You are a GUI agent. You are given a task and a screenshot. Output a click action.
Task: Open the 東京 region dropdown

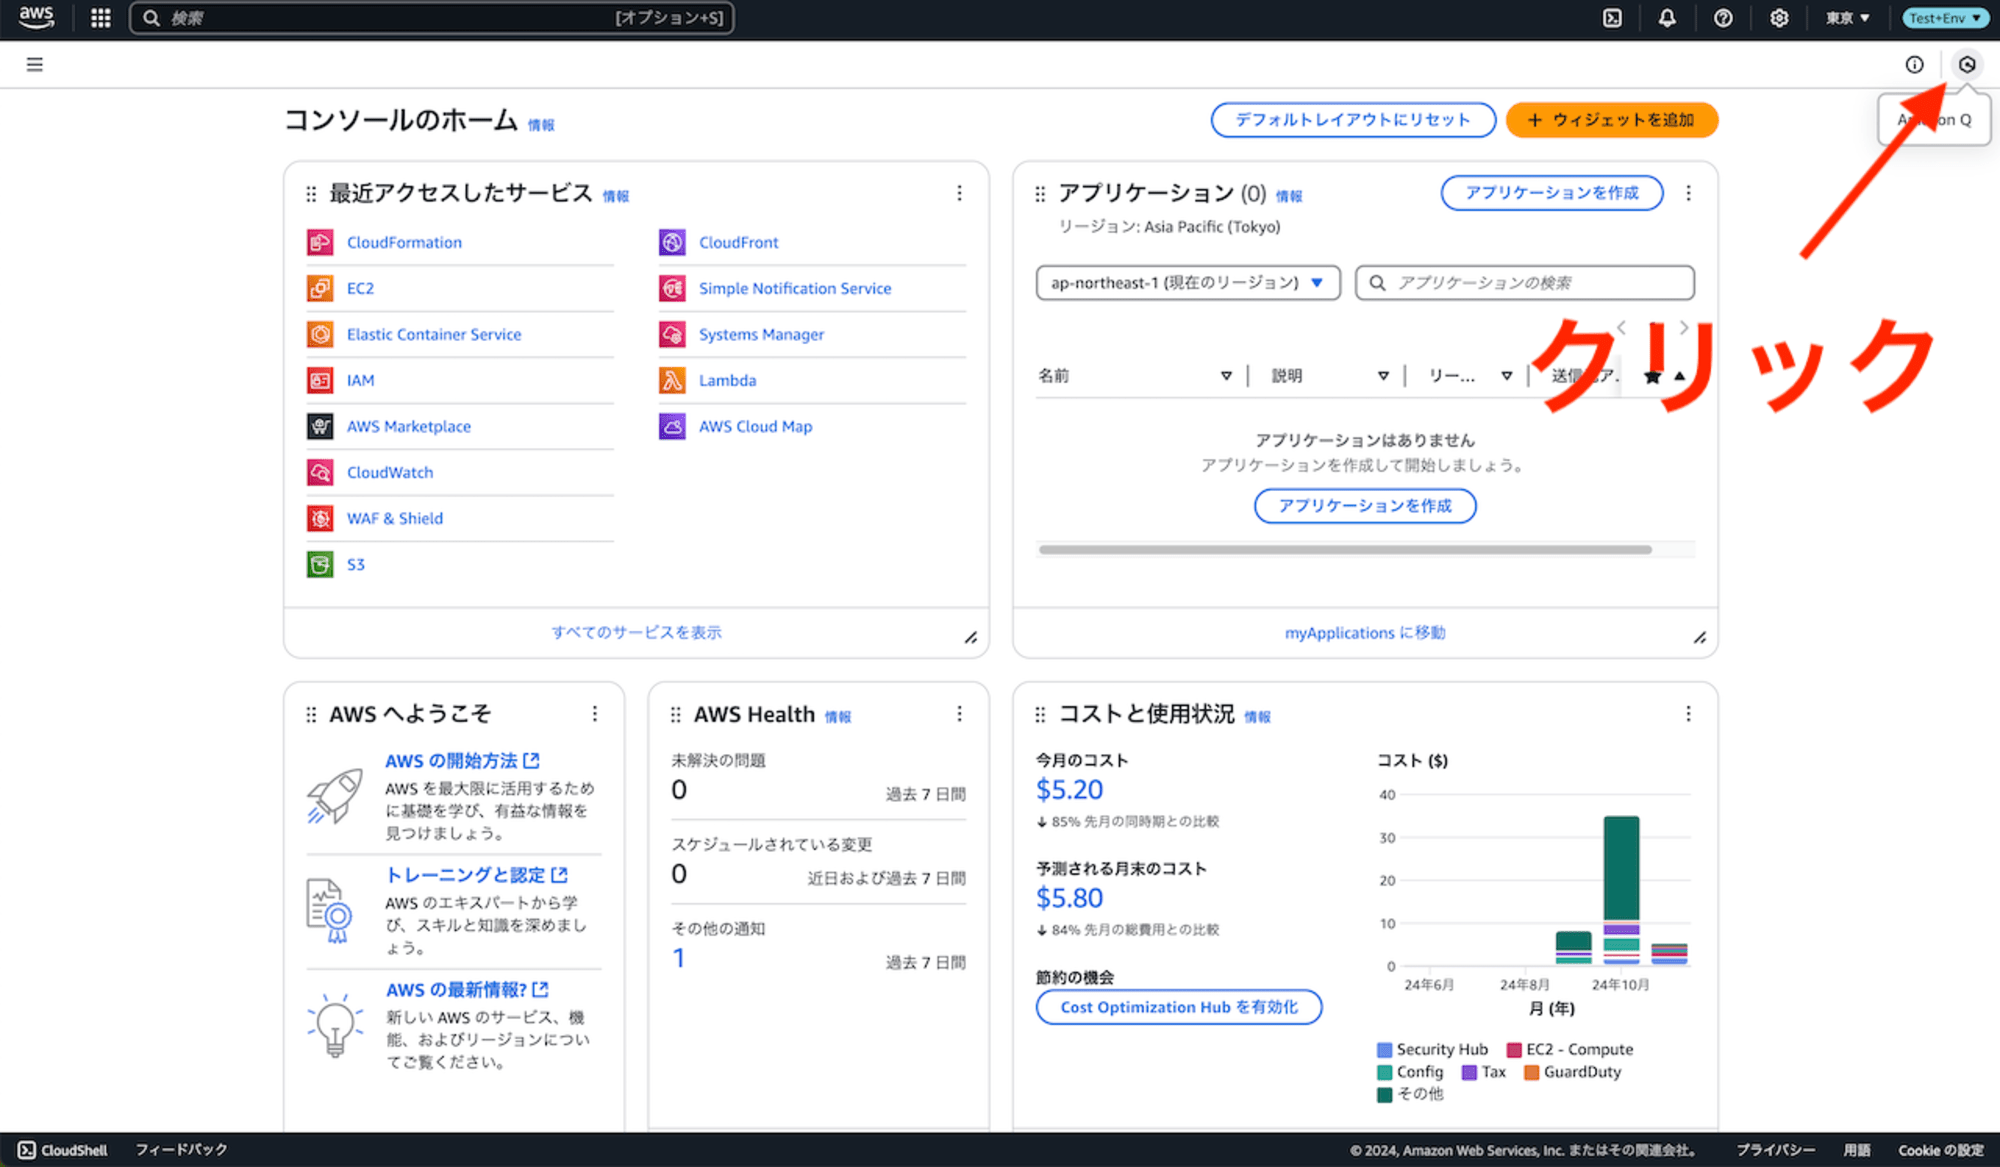(1847, 18)
